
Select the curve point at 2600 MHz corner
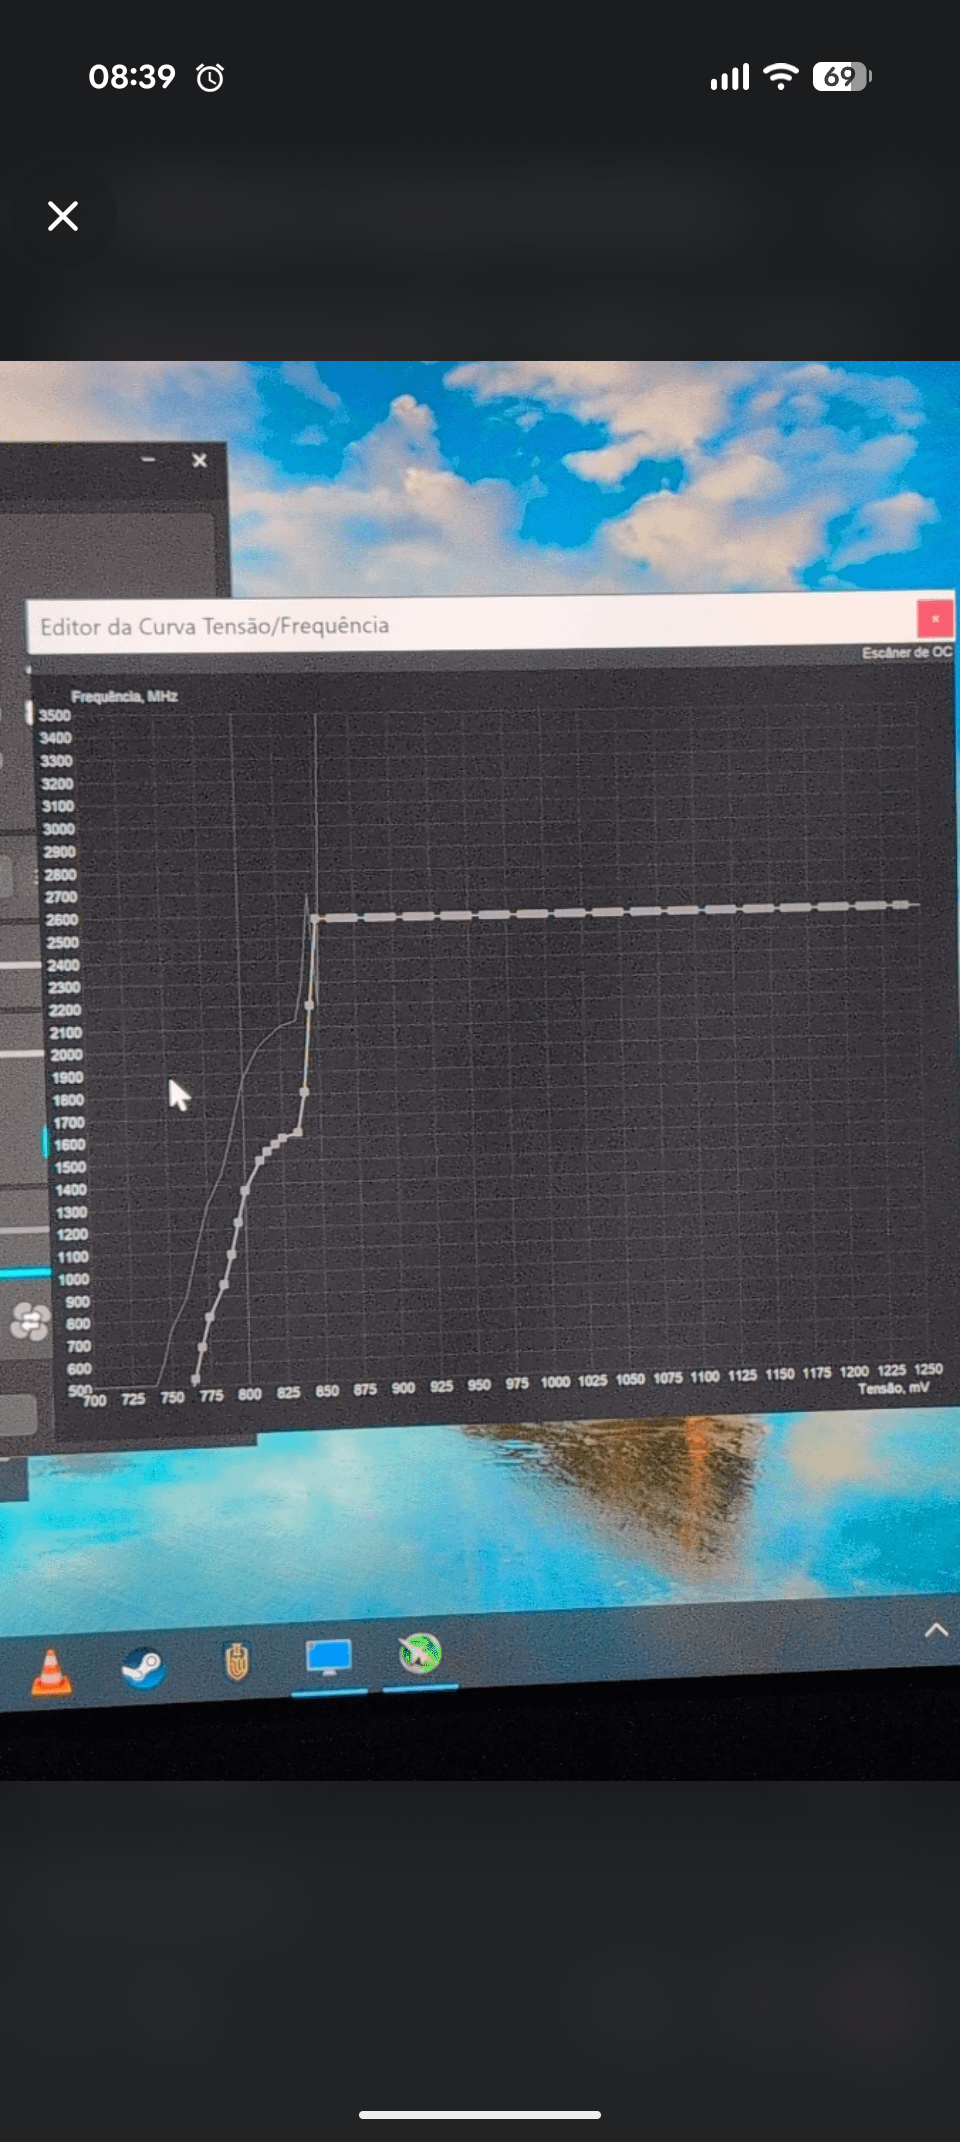[x=315, y=918]
